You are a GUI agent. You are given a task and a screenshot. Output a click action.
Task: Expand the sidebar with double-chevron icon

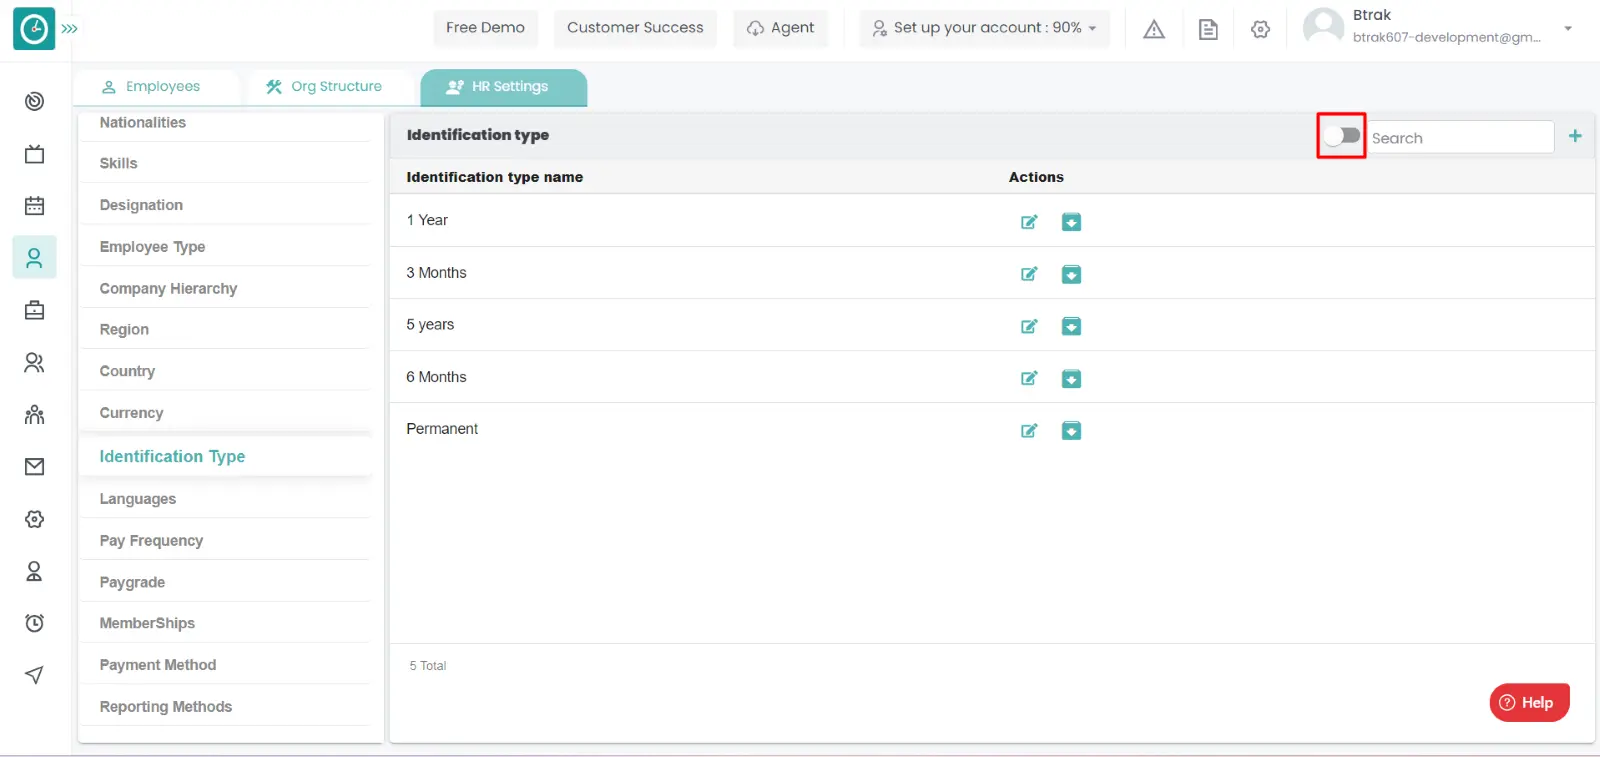tap(70, 29)
